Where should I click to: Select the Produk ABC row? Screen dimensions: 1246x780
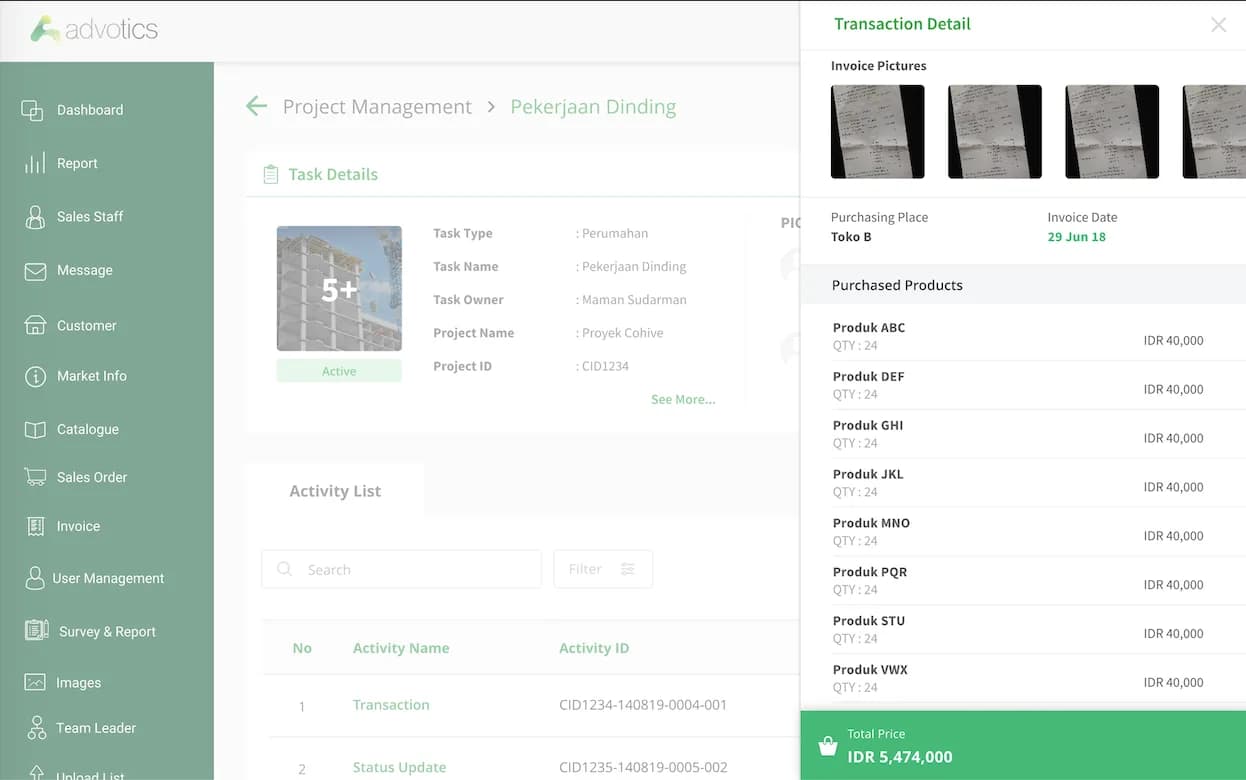click(x=1024, y=337)
